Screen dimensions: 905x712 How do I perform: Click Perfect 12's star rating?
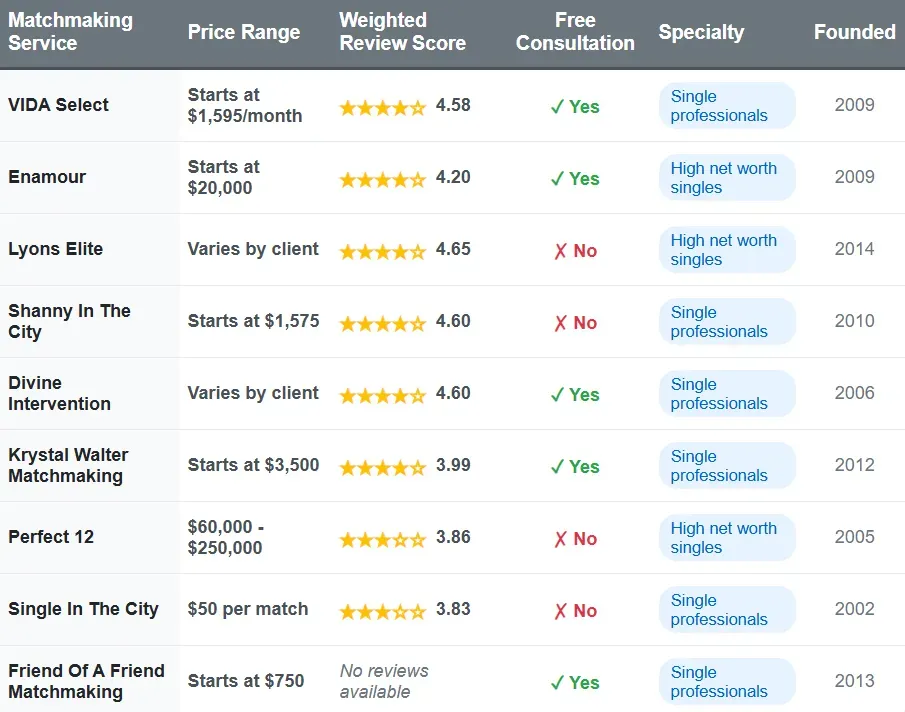tap(382, 539)
